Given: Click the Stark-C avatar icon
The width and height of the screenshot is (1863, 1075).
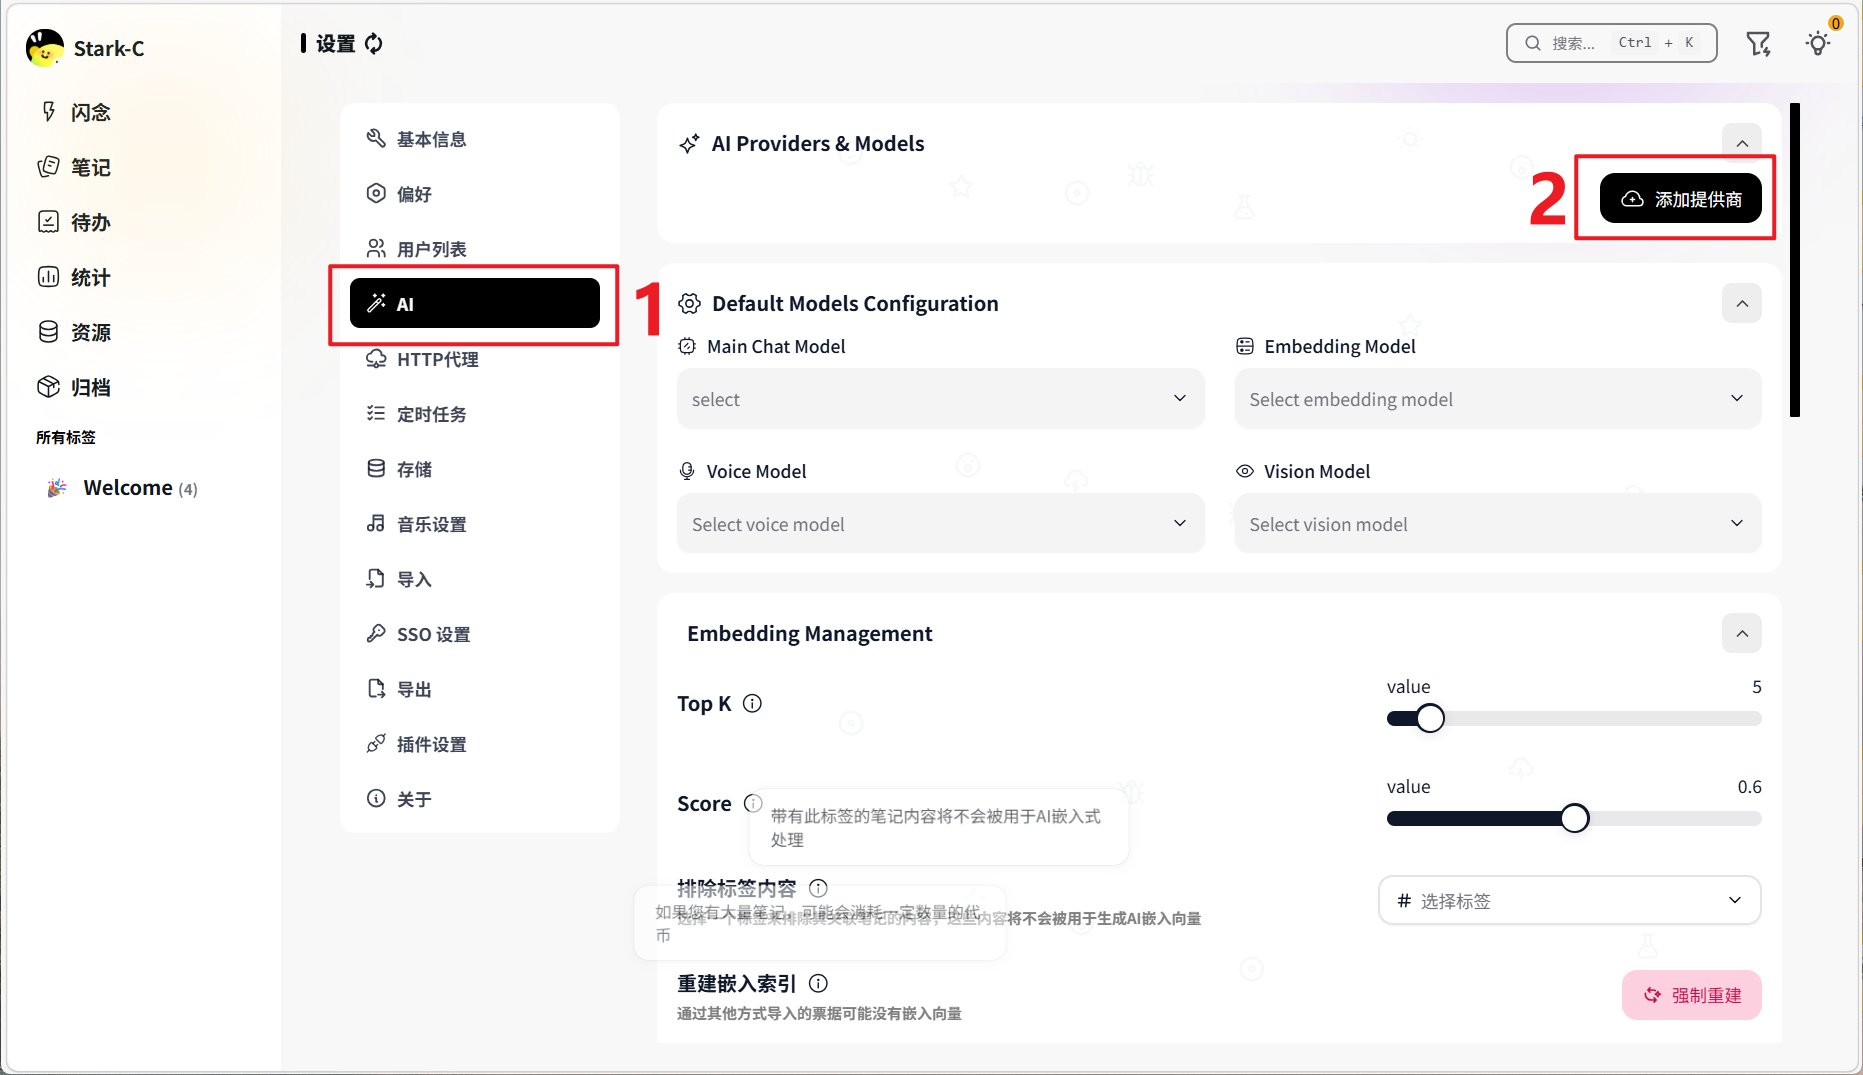Looking at the screenshot, I should pos(45,48).
